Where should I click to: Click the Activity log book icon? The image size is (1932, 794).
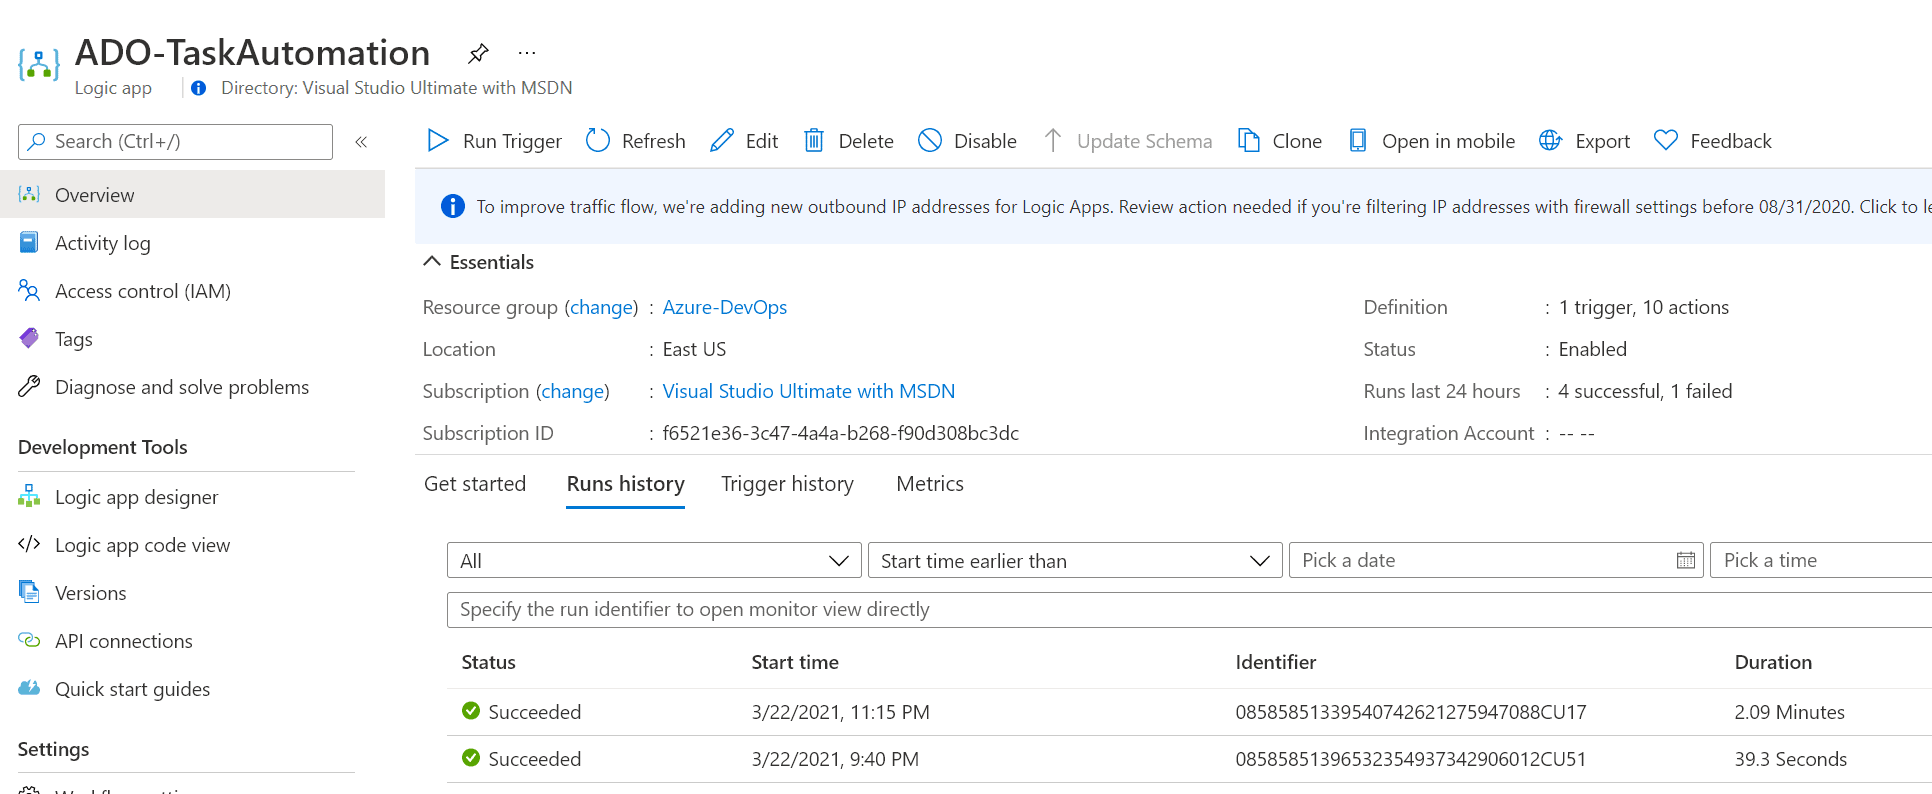[29, 243]
